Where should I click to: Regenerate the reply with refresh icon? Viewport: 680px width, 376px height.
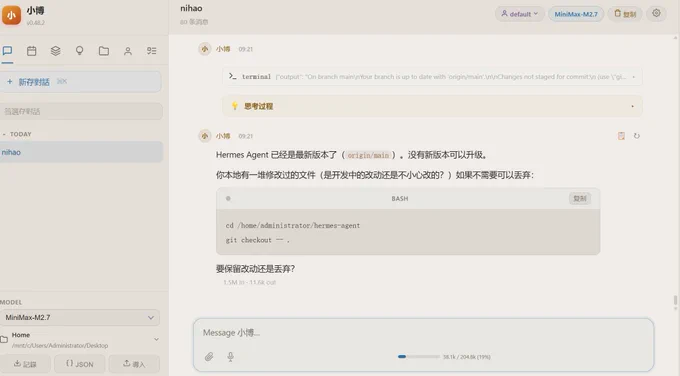[637, 136]
